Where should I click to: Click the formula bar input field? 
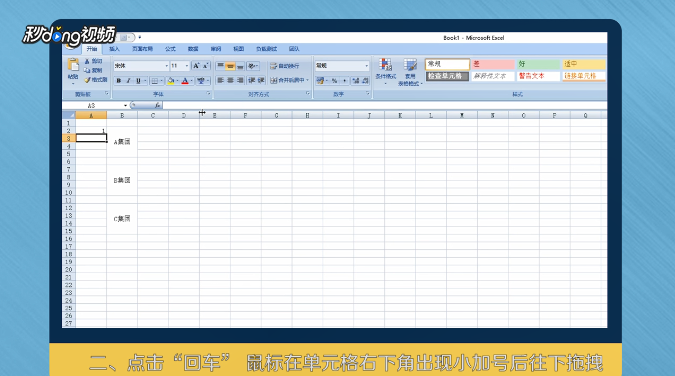[384, 106]
